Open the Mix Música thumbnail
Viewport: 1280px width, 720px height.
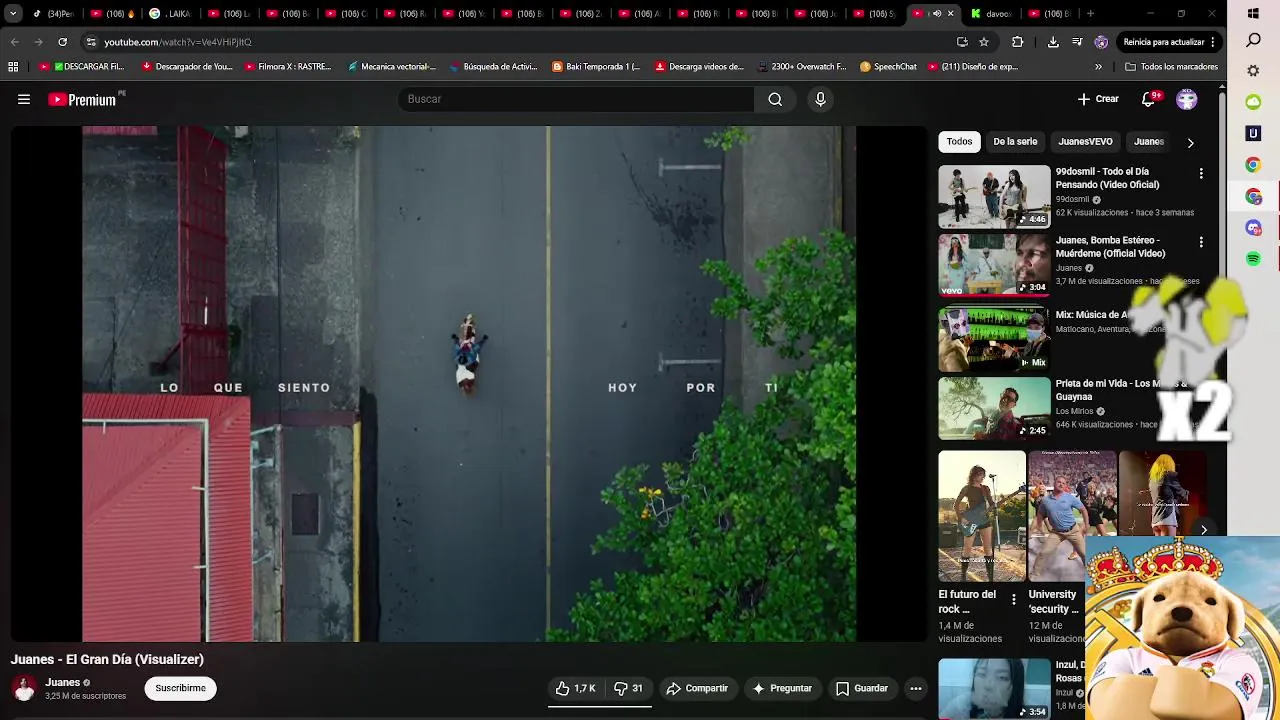click(x=994, y=339)
